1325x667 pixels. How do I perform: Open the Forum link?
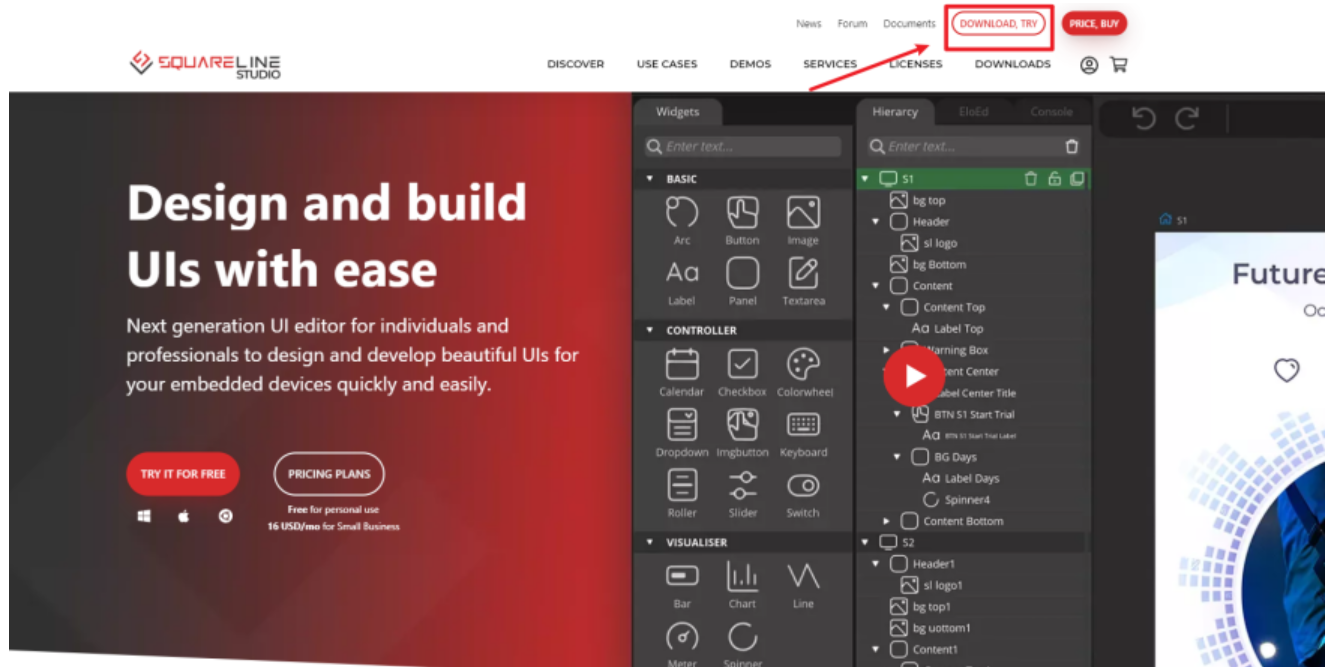pyautogui.click(x=852, y=24)
